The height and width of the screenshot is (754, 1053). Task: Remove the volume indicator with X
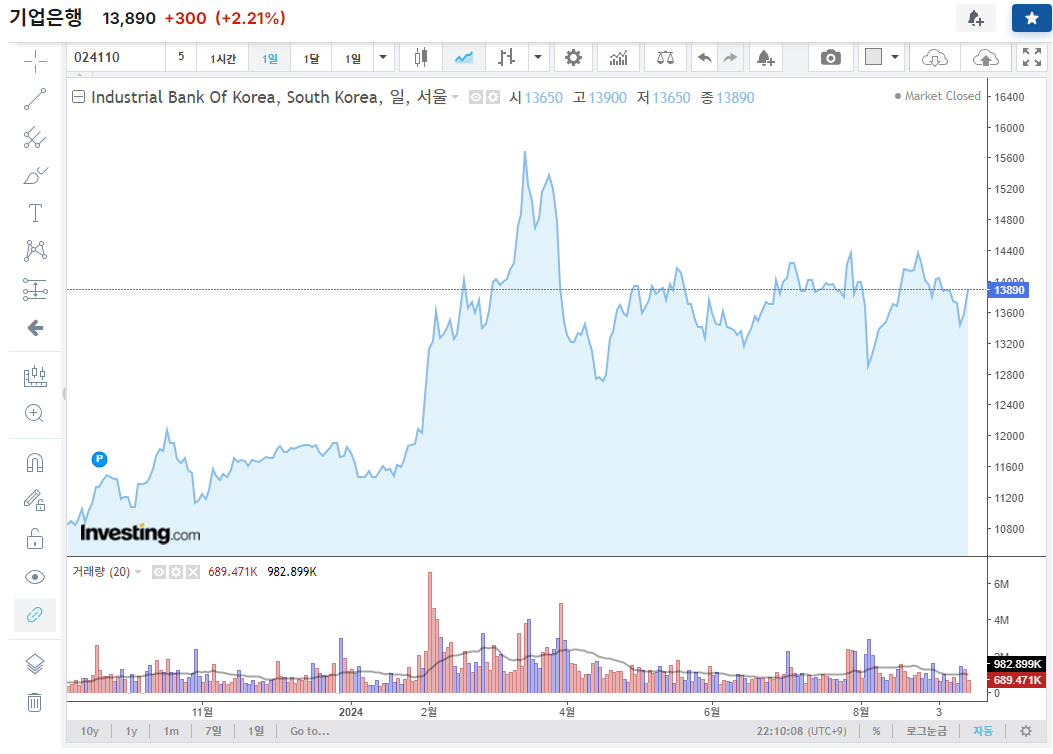(x=193, y=572)
